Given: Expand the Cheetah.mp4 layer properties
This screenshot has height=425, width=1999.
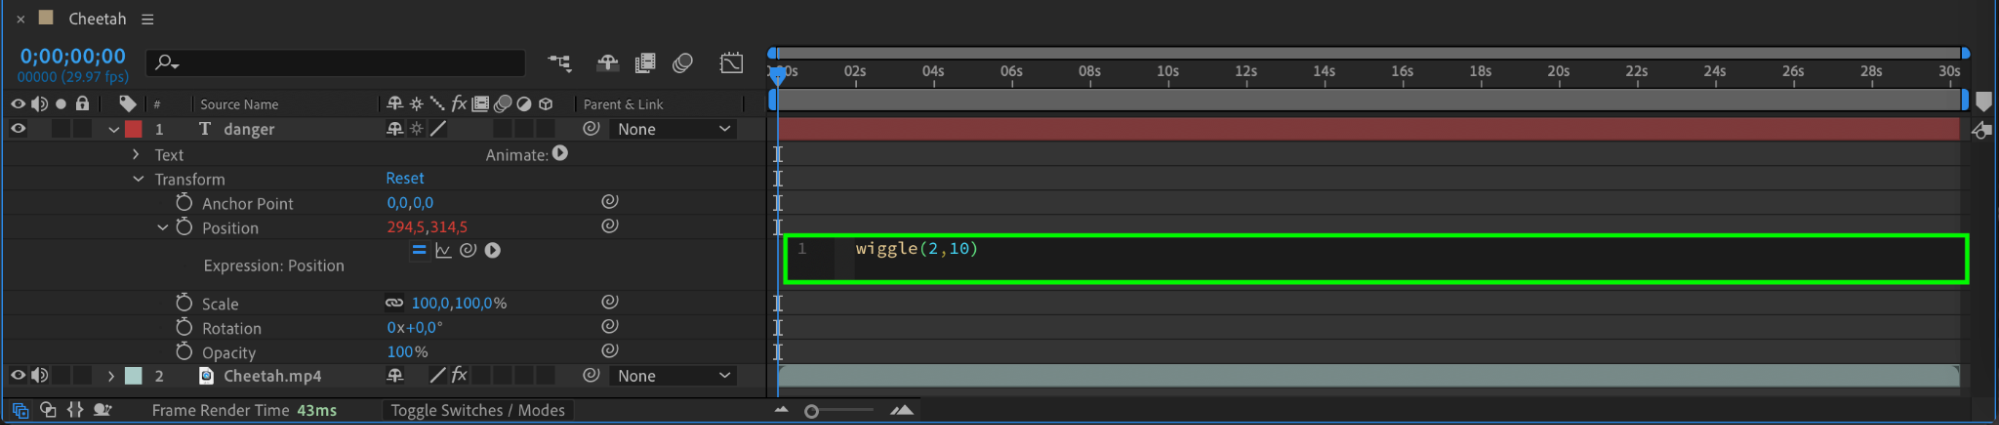Looking at the screenshot, I should [x=110, y=376].
